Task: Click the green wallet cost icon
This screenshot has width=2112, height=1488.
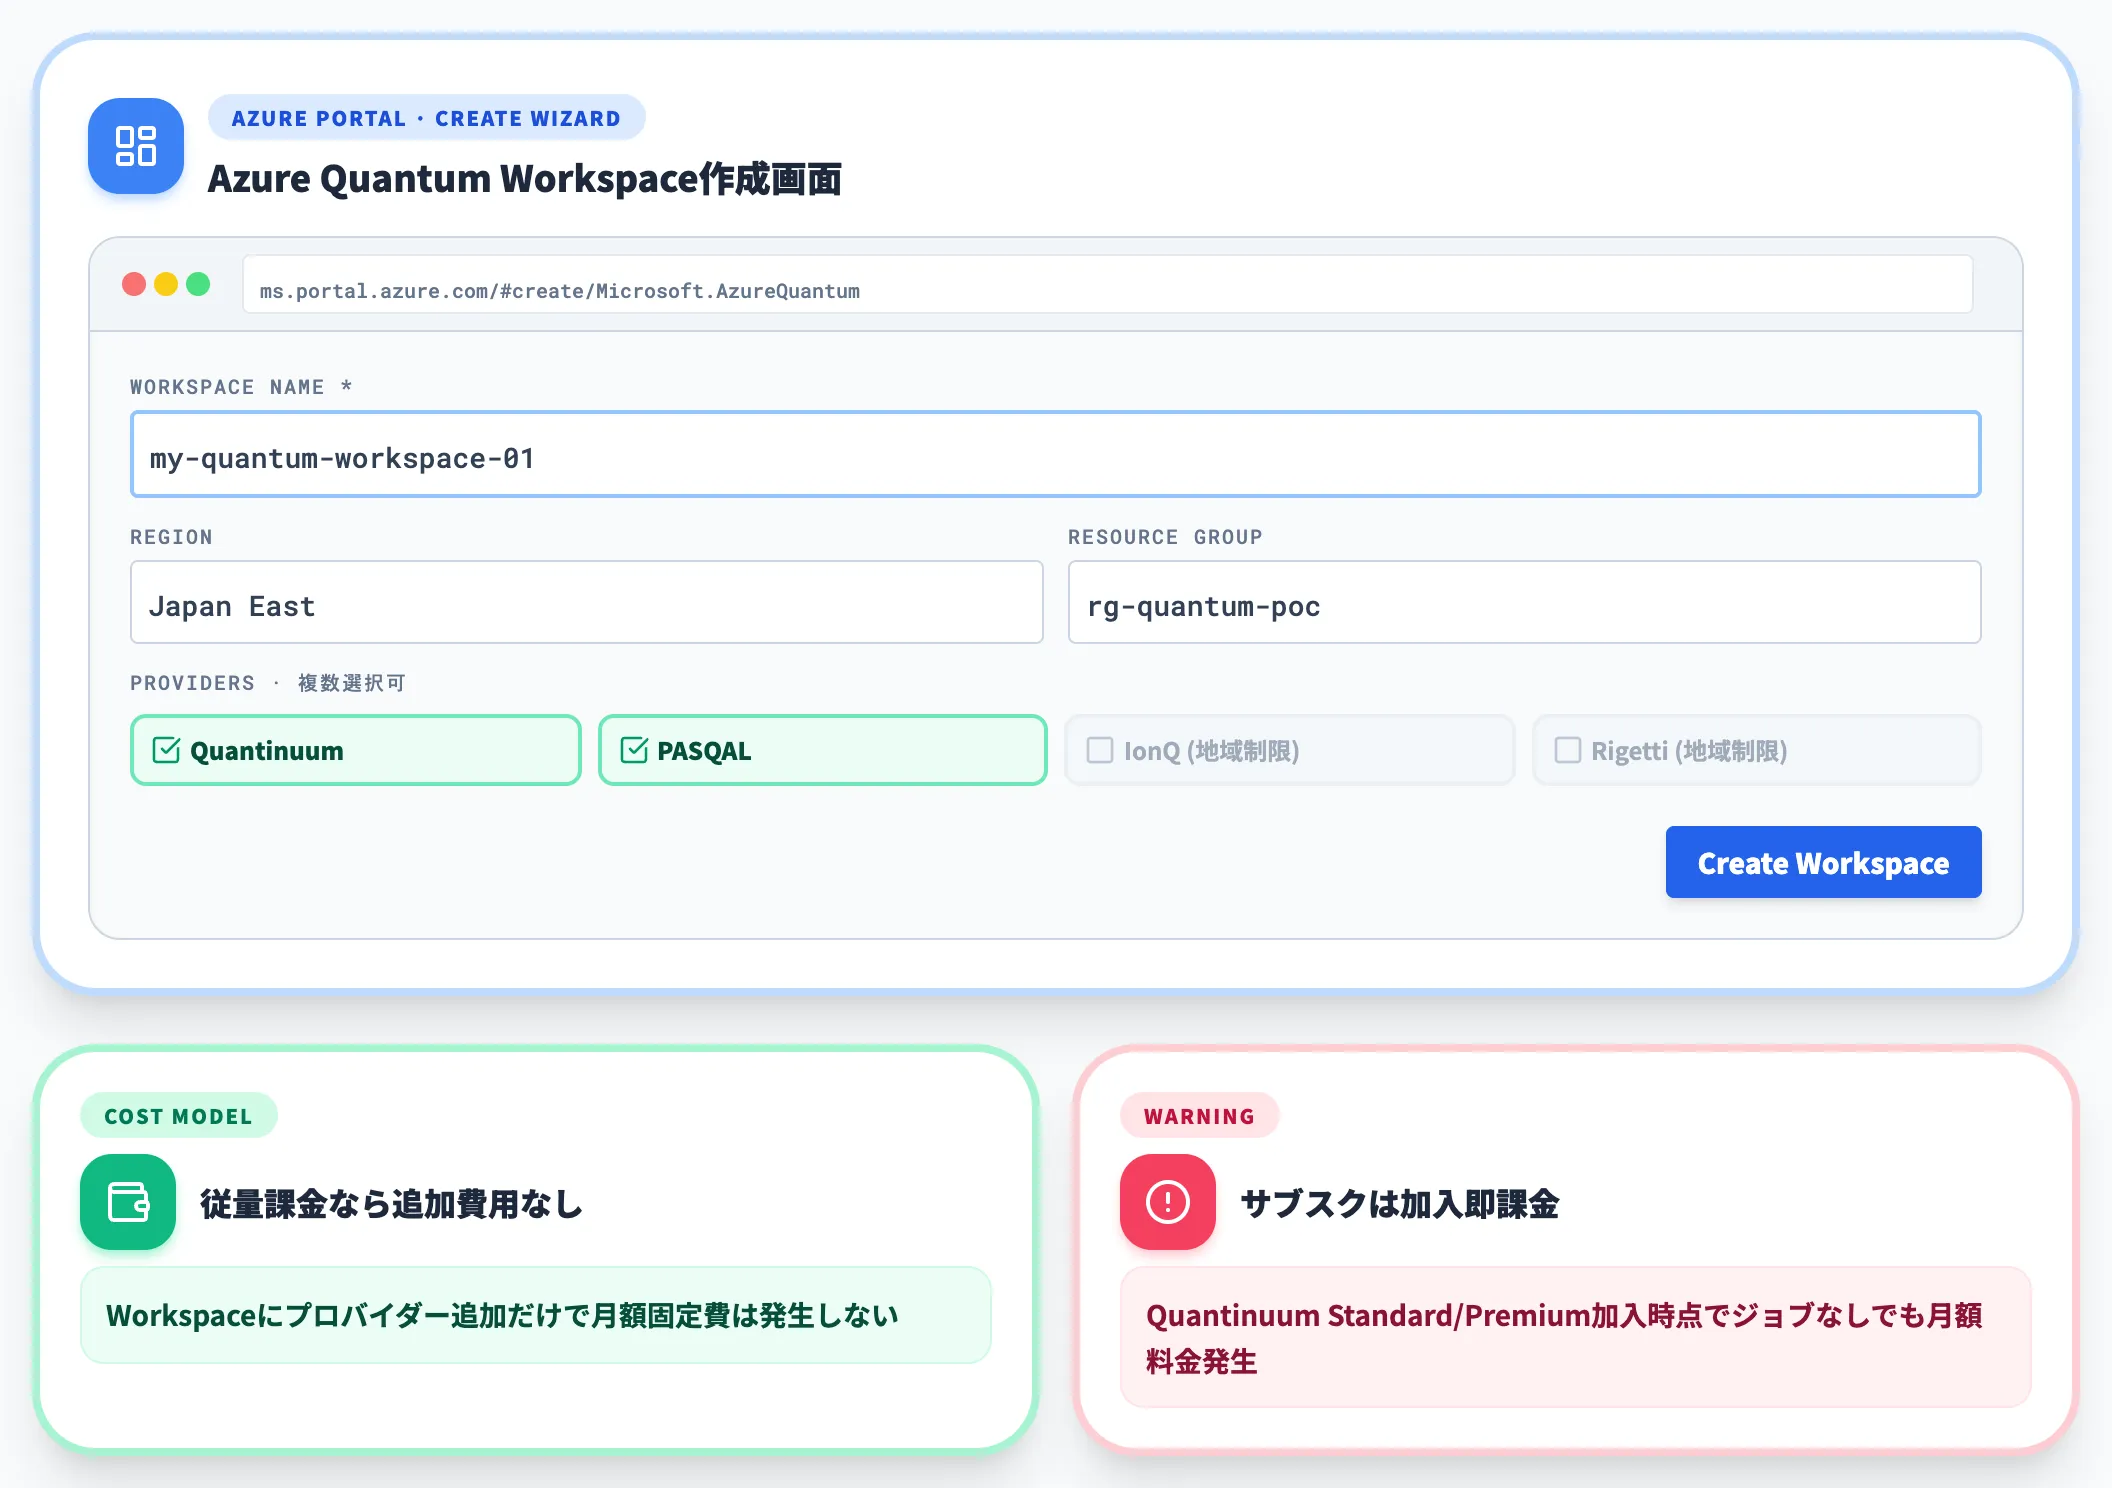Action: click(x=128, y=1202)
